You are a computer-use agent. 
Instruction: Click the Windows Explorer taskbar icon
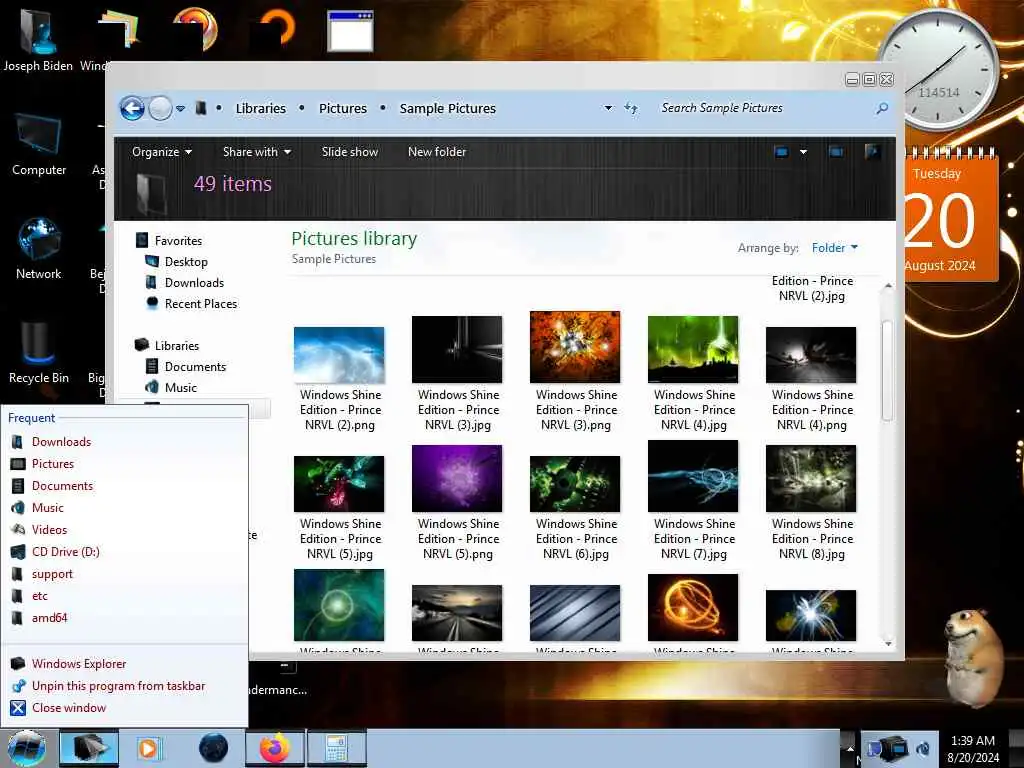(89, 748)
